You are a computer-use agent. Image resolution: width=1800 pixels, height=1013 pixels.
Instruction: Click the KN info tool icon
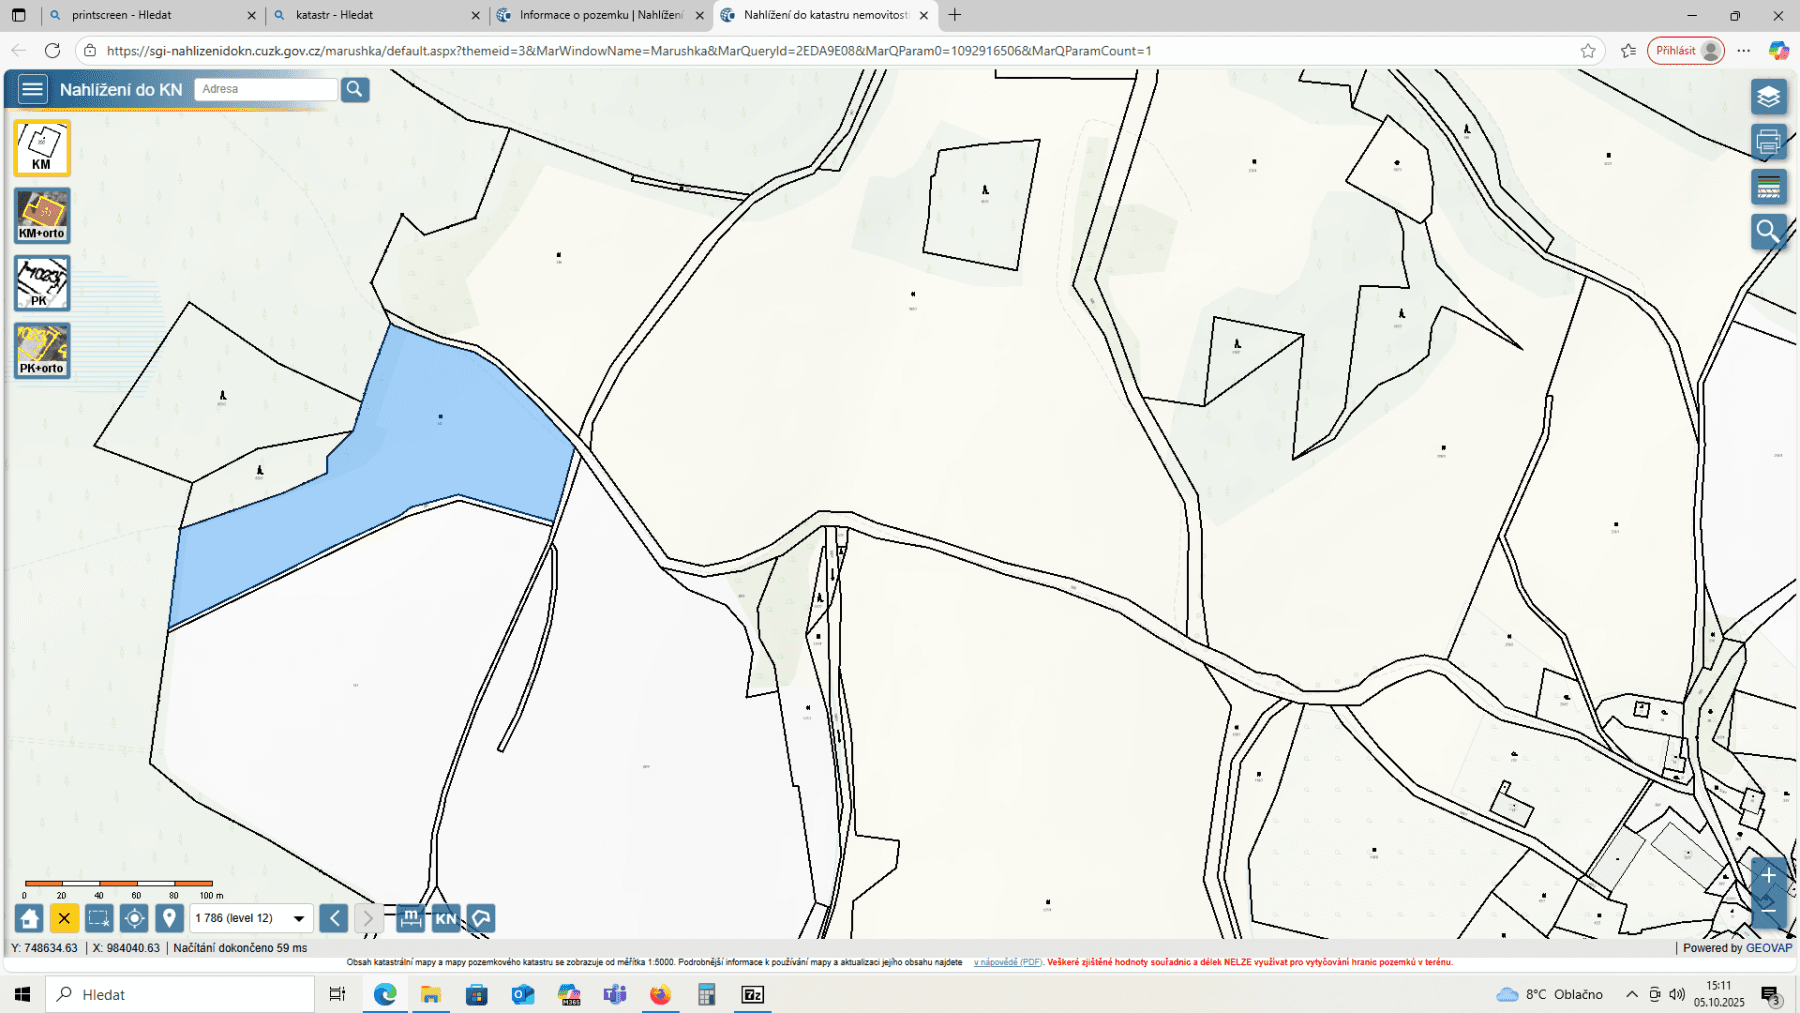point(446,918)
